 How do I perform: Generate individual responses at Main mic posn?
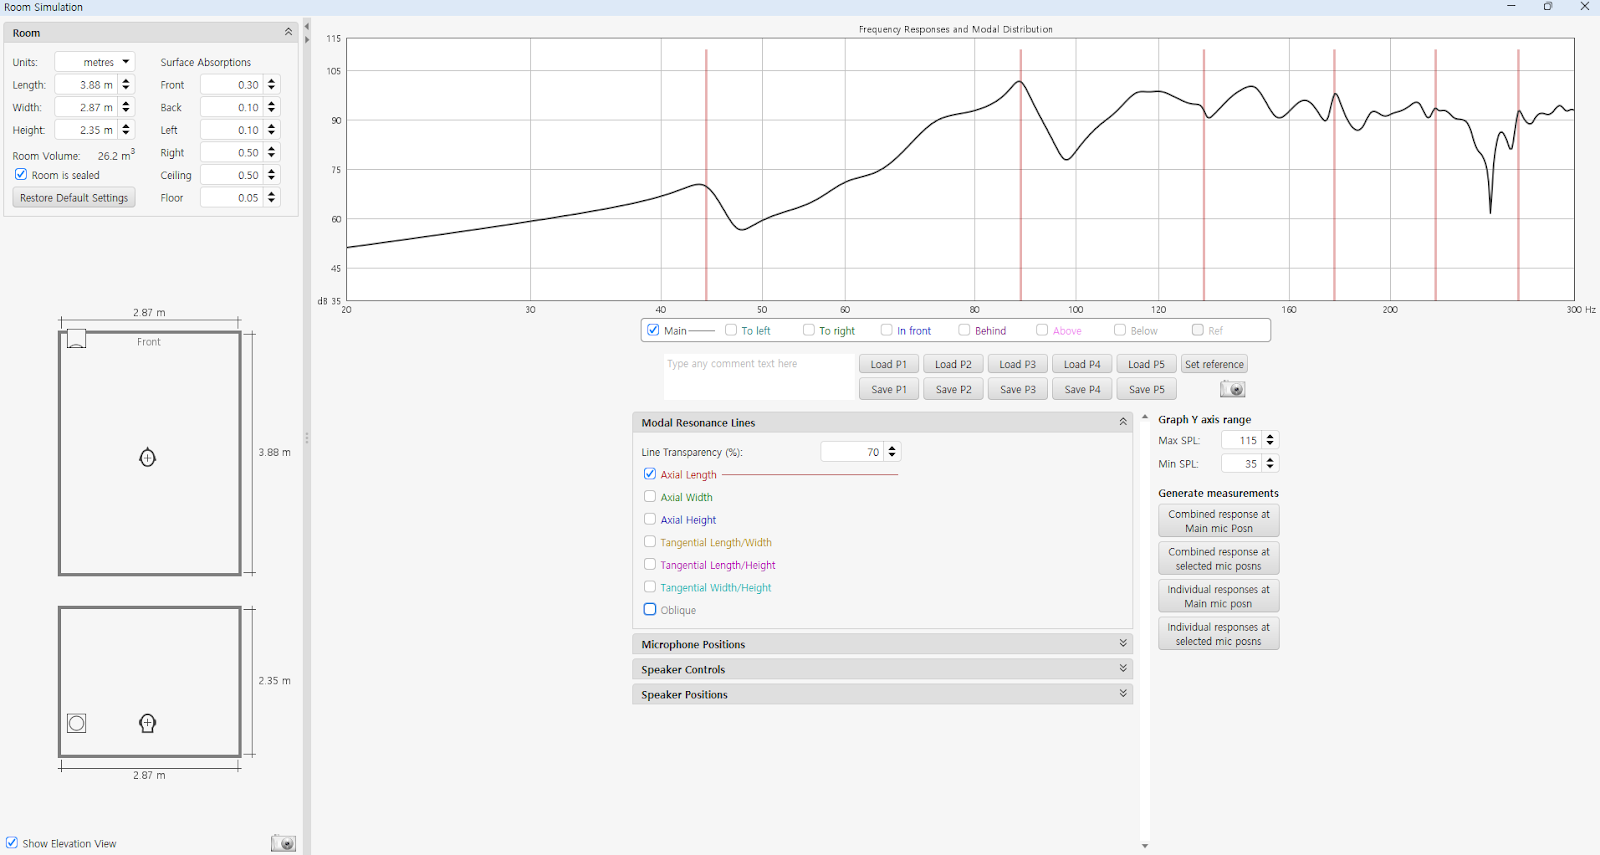click(x=1218, y=596)
